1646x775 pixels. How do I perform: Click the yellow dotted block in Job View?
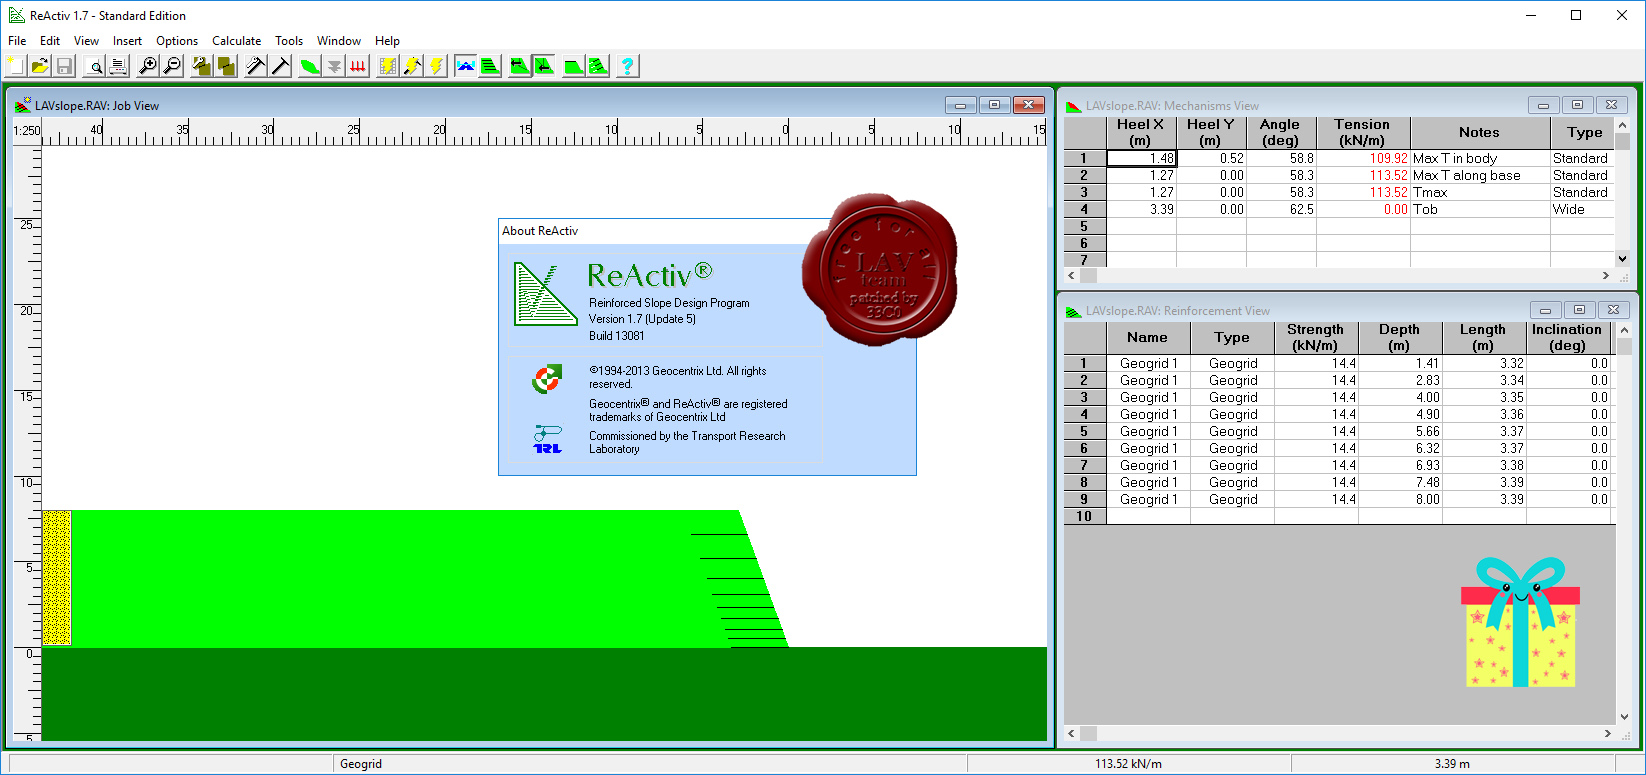(x=57, y=578)
